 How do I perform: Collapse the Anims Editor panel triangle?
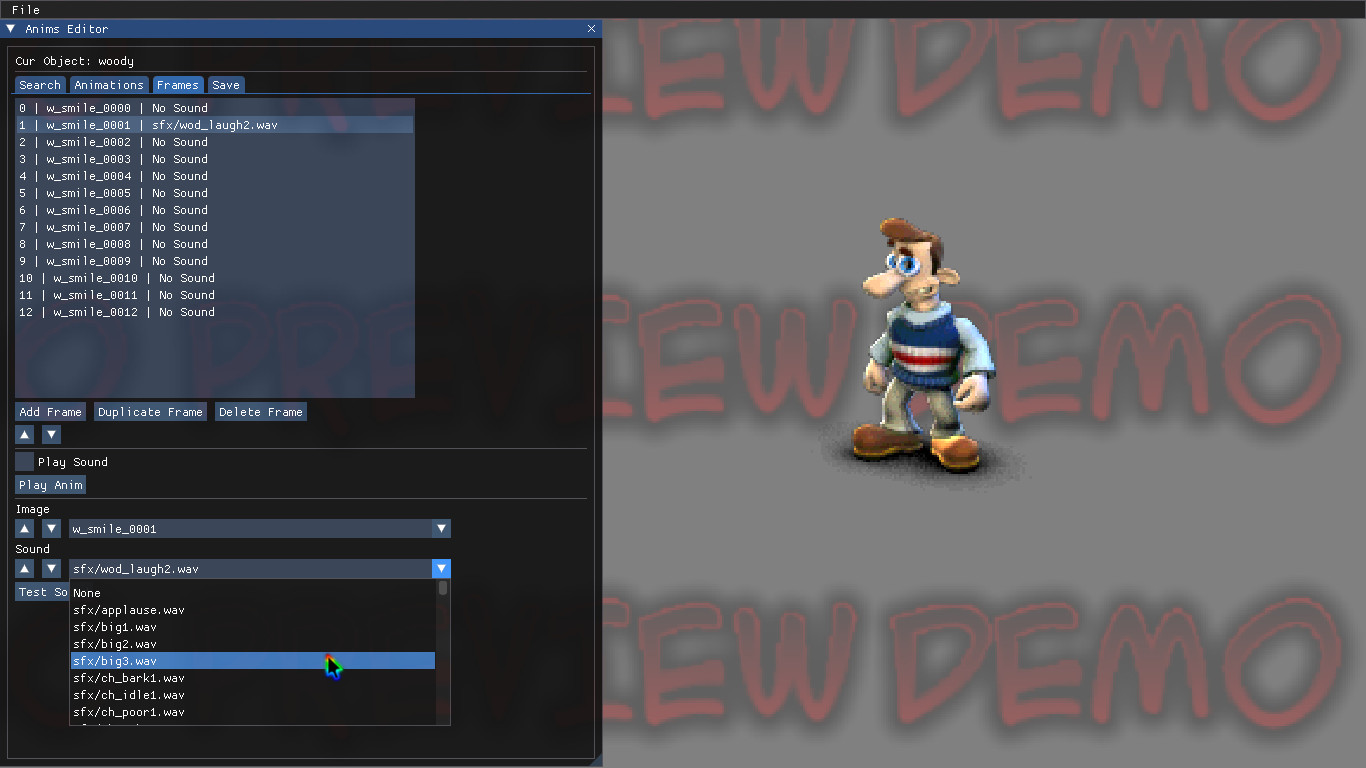(x=11, y=28)
